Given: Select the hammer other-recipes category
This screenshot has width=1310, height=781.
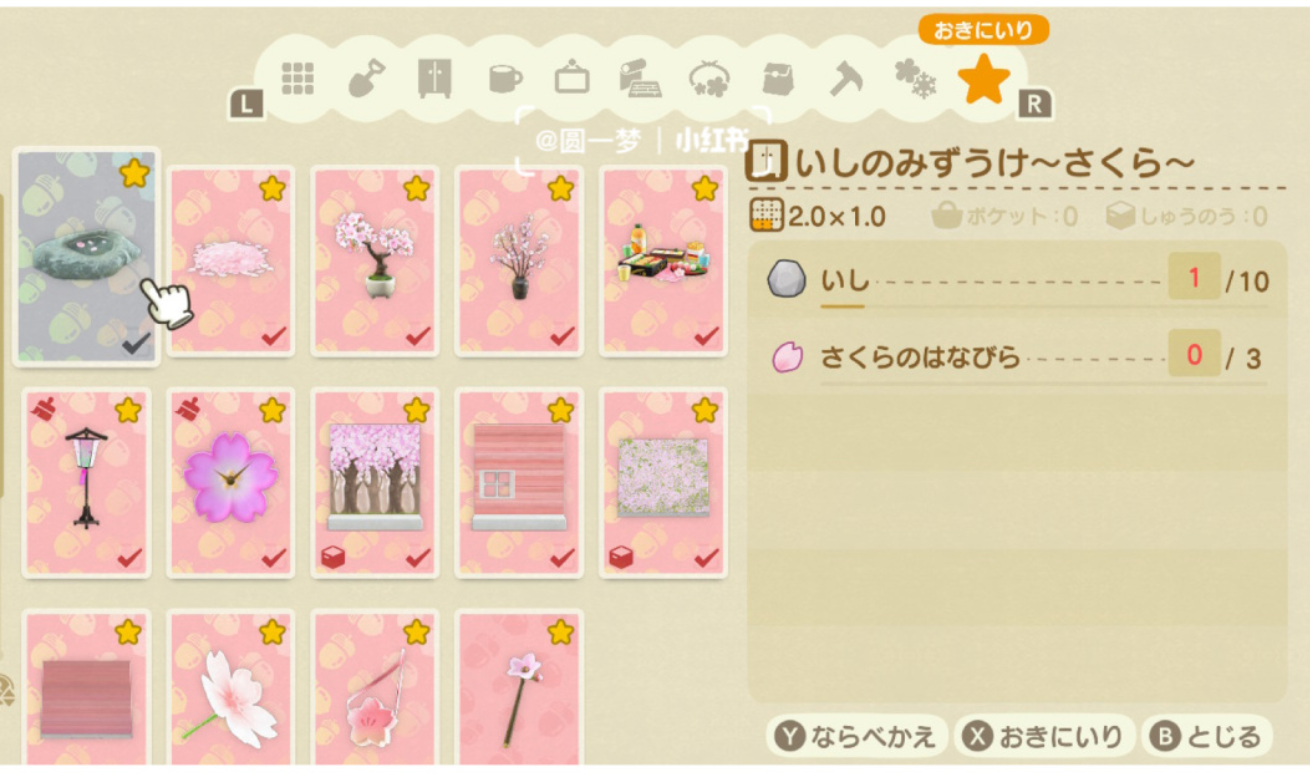Looking at the screenshot, I should [x=848, y=78].
